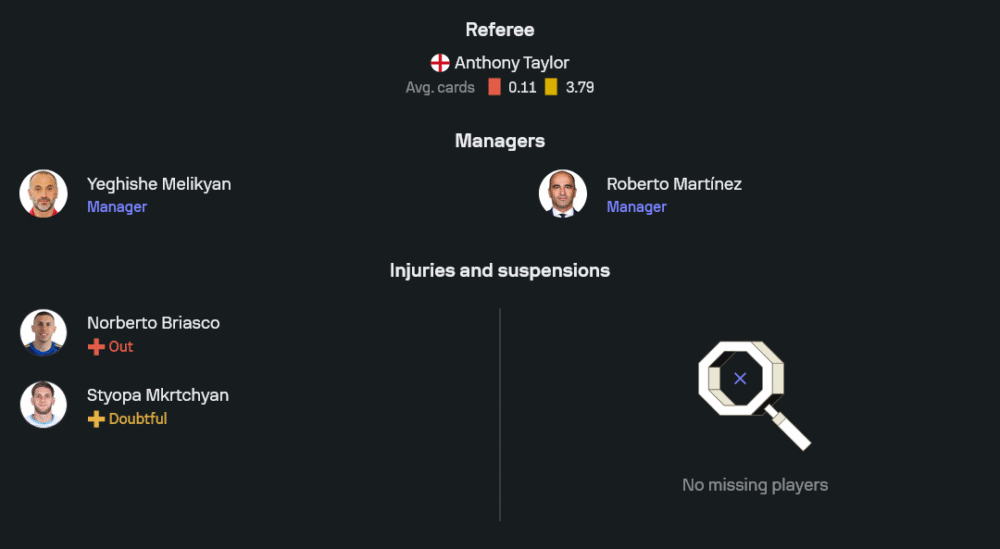Open Norberto Briasco's player page

[x=153, y=323]
